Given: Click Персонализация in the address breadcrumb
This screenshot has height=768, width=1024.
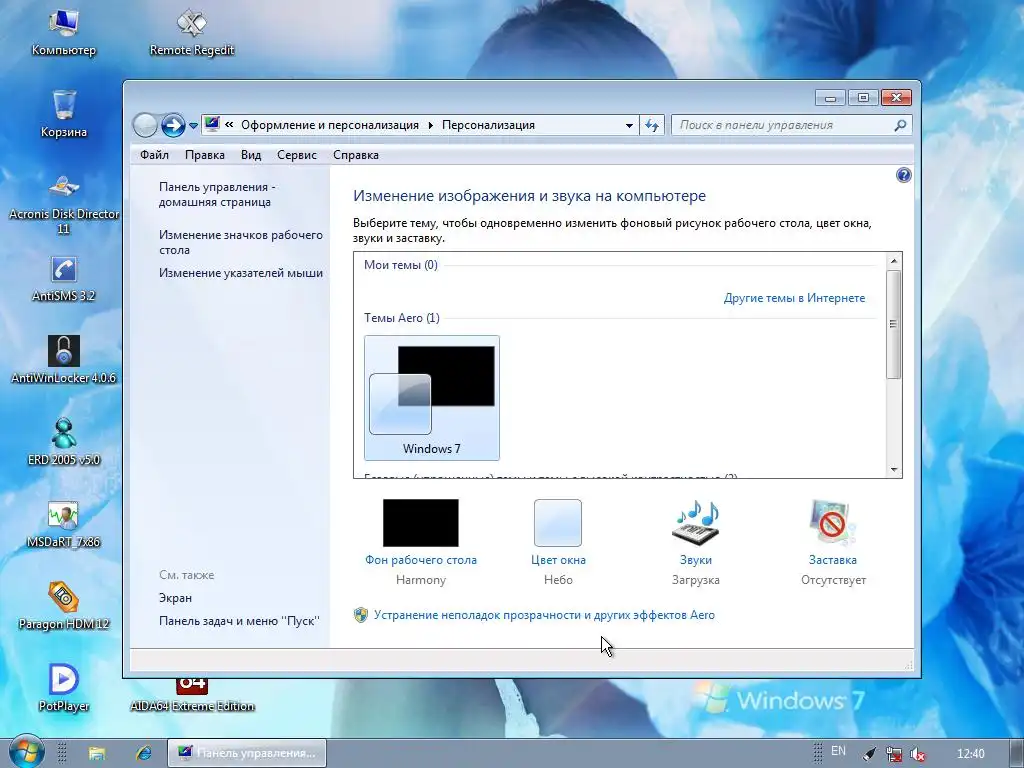Looking at the screenshot, I should (488, 125).
